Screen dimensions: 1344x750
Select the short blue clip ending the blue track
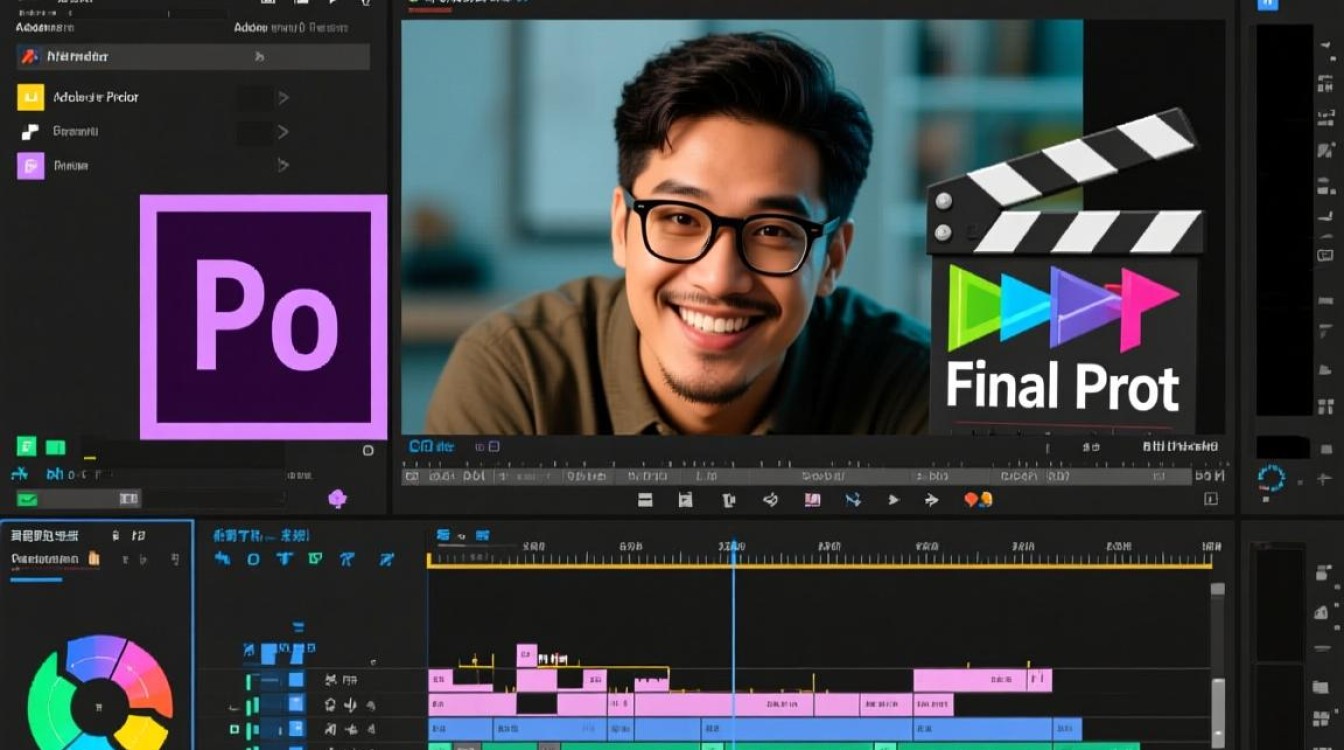(1067, 729)
